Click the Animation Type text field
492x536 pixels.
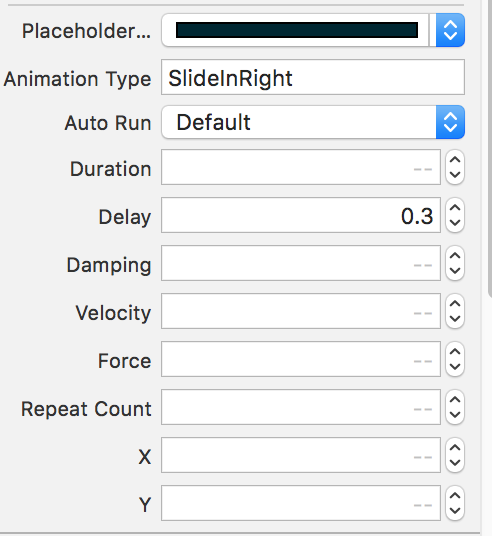point(313,77)
